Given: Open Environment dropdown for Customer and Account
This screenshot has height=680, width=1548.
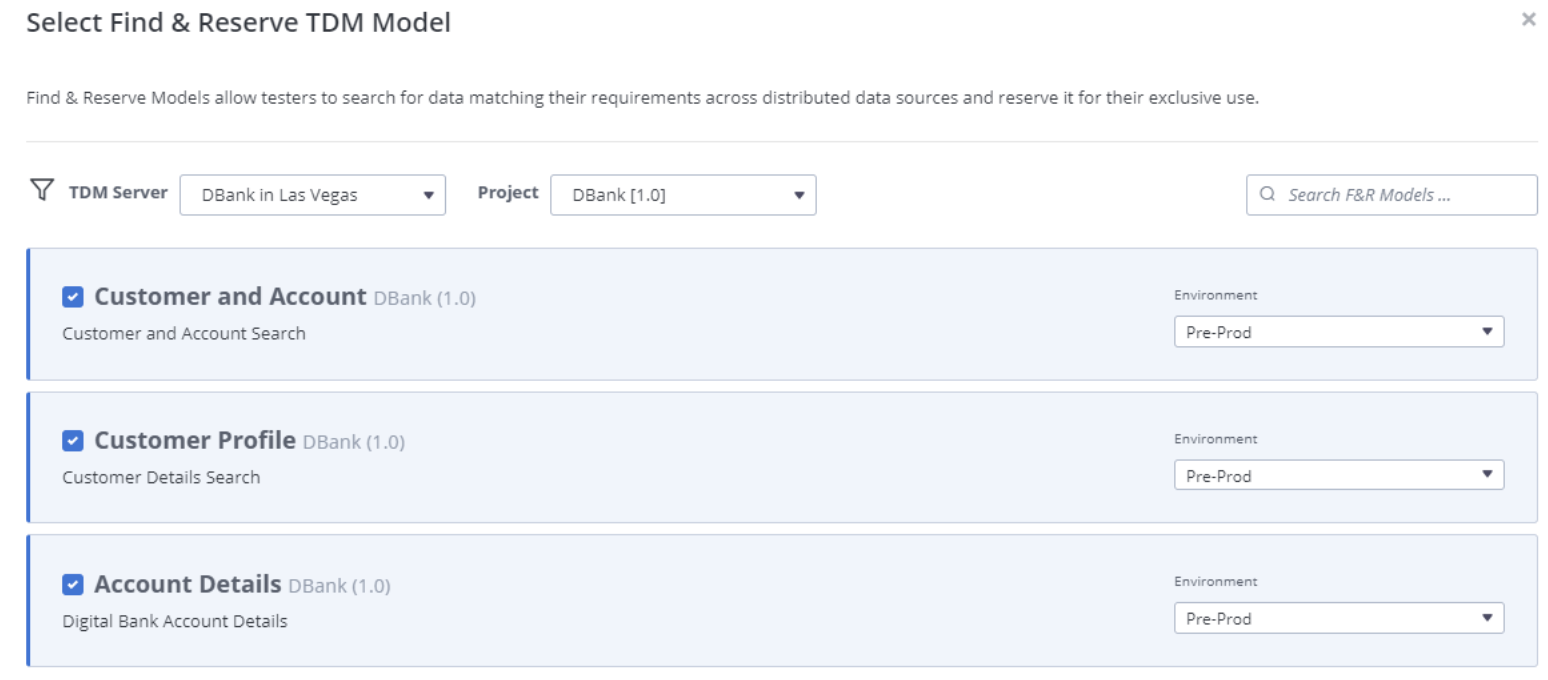Looking at the screenshot, I should click(1339, 332).
